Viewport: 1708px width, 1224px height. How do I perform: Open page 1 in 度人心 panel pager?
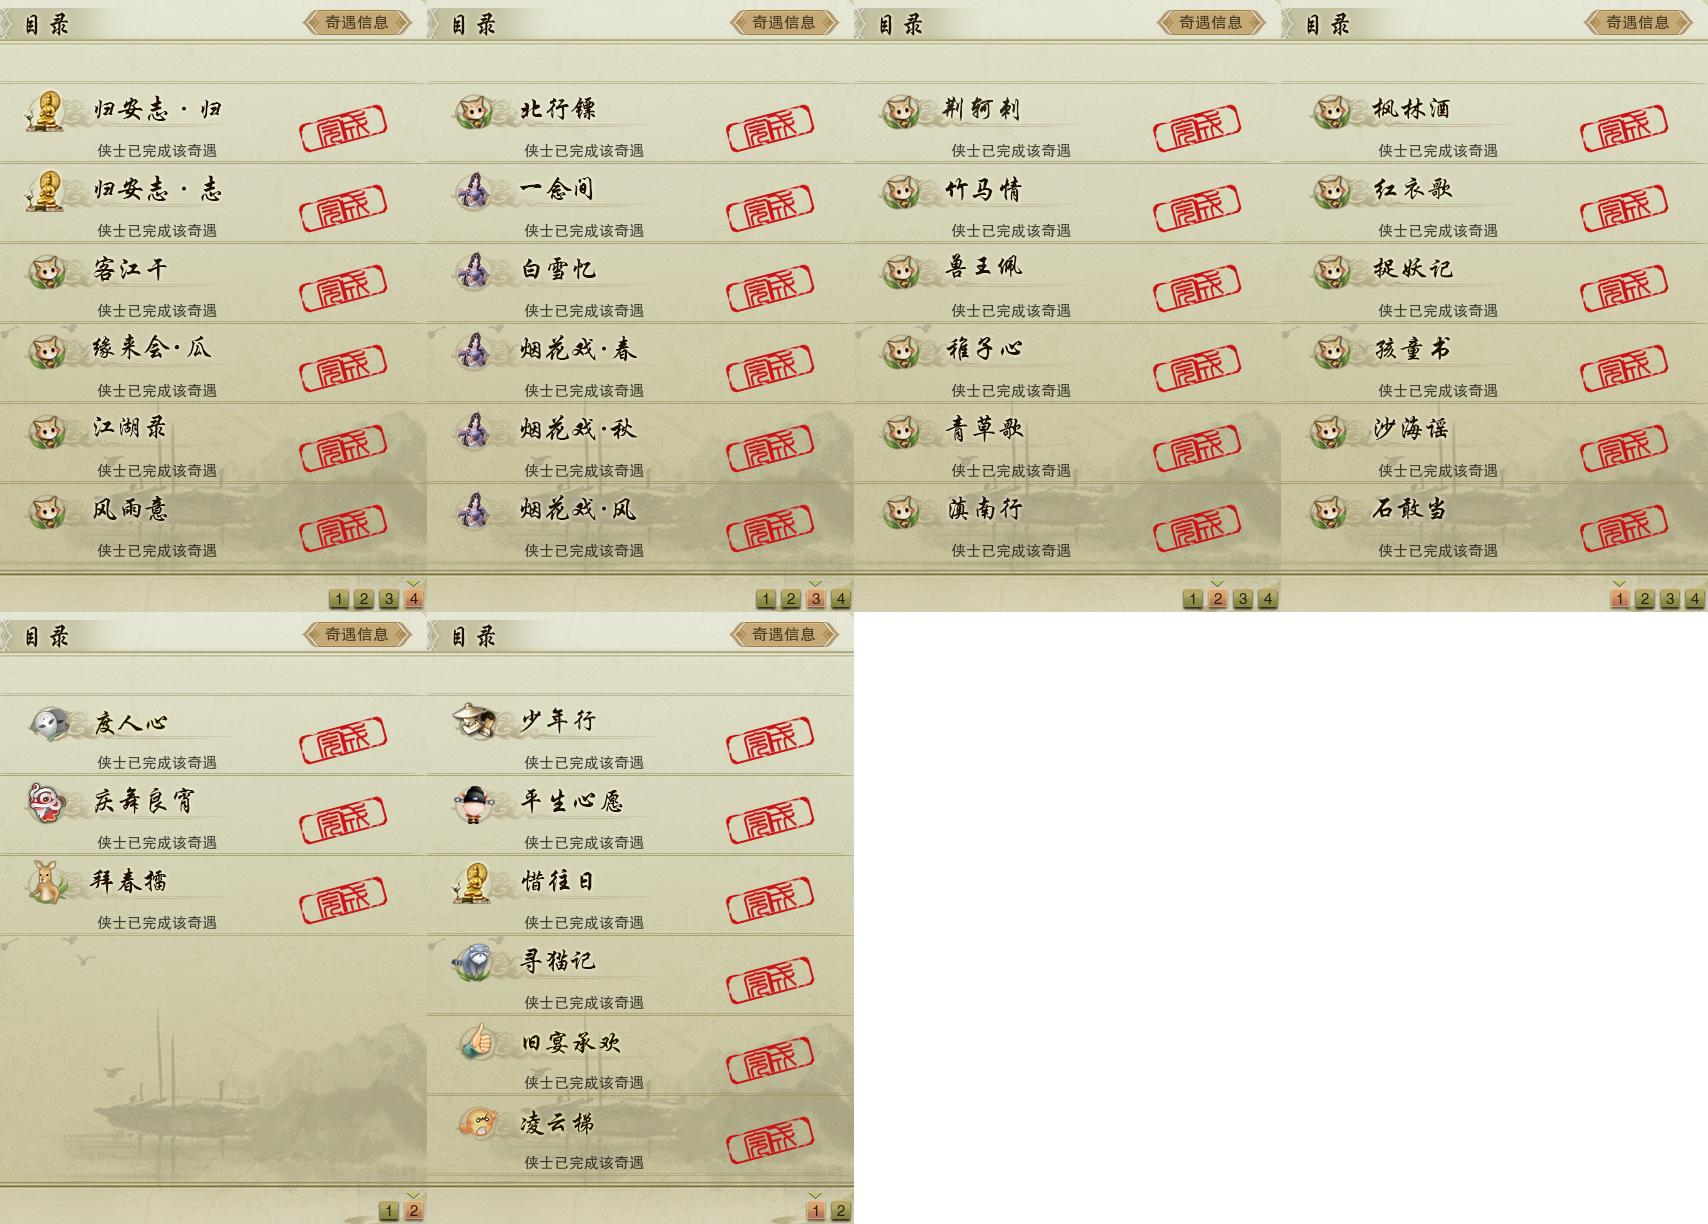(389, 1211)
